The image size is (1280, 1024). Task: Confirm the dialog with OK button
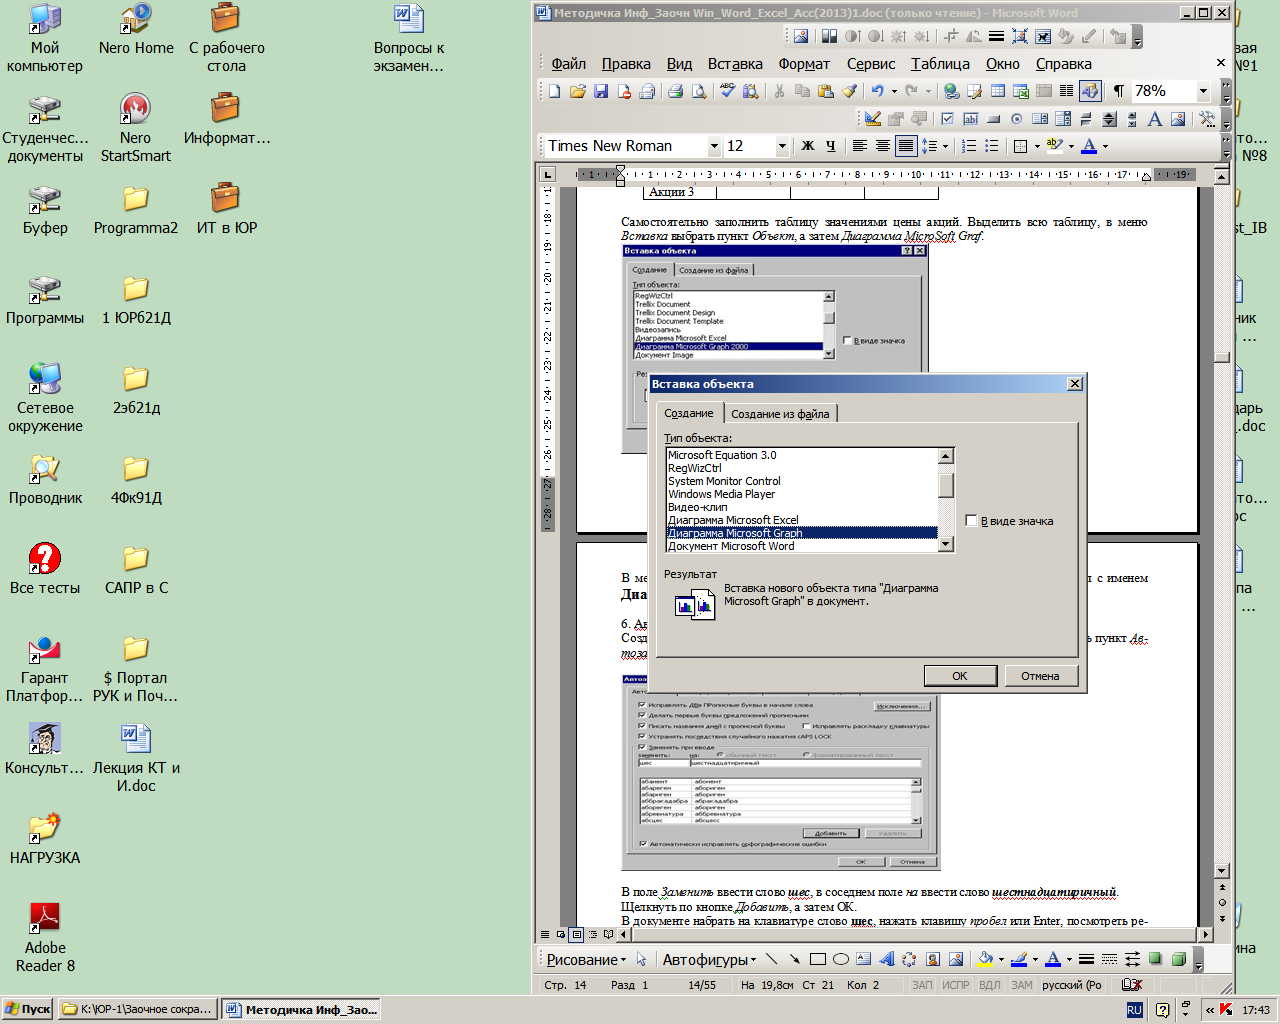point(960,676)
